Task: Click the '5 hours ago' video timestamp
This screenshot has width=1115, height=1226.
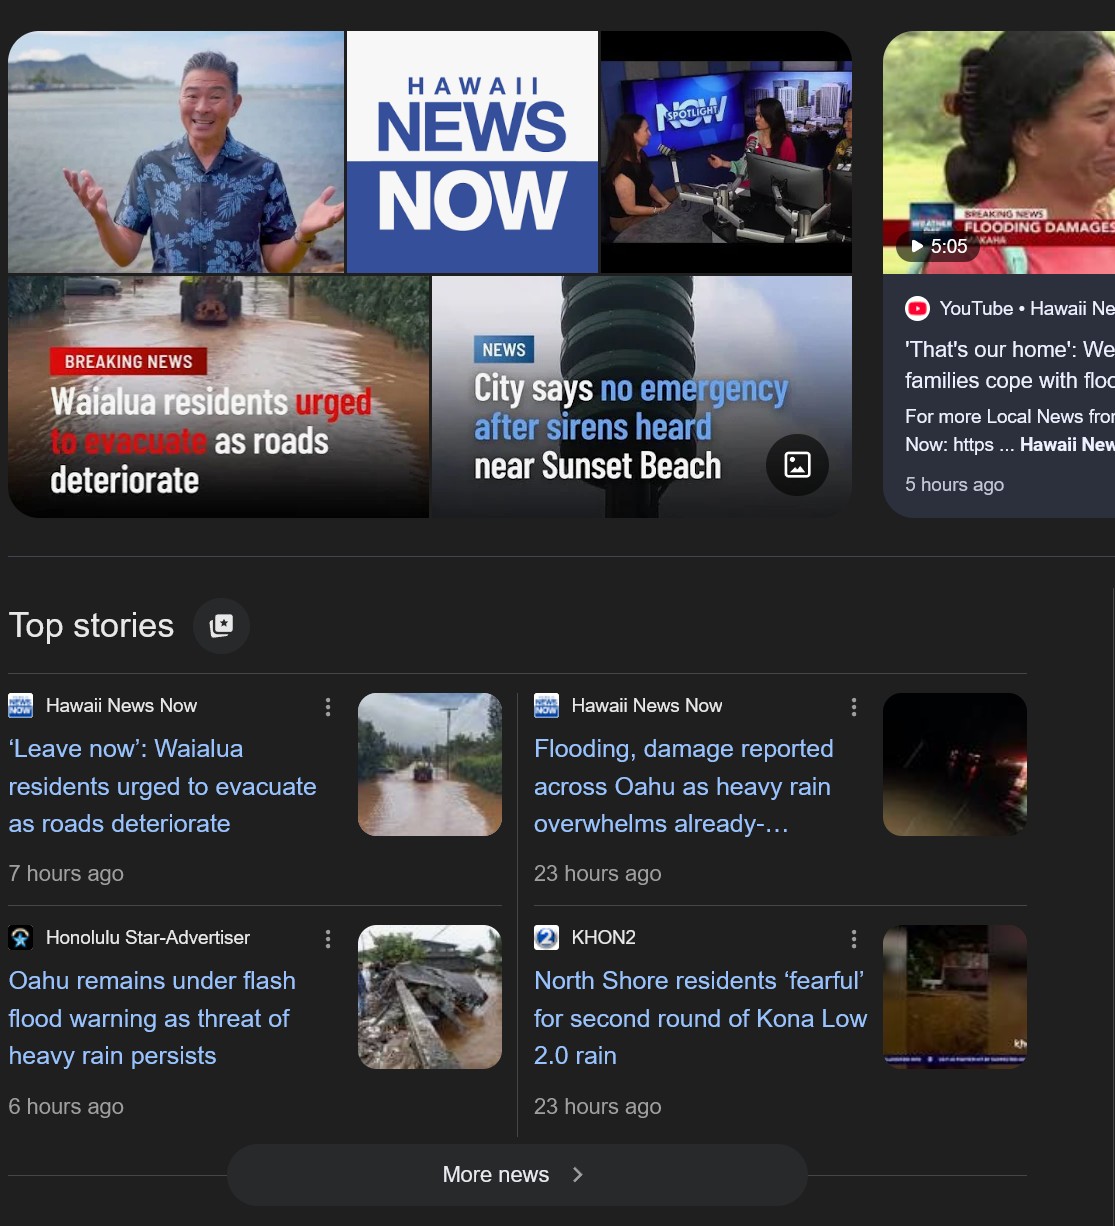Action: tap(955, 485)
